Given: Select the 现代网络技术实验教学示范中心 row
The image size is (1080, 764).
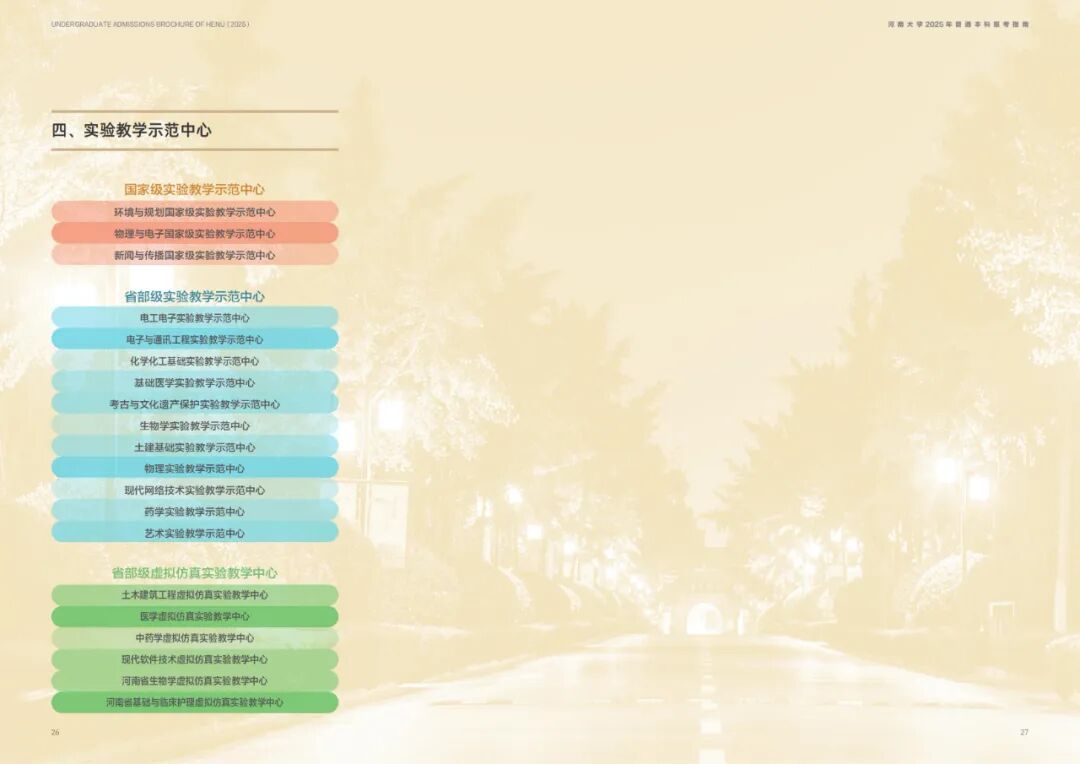Looking at the screenshot, I should click(195, 490).
